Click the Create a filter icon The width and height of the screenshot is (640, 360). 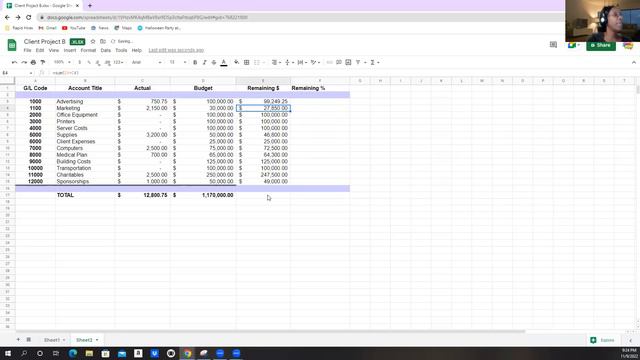(358, 62)
